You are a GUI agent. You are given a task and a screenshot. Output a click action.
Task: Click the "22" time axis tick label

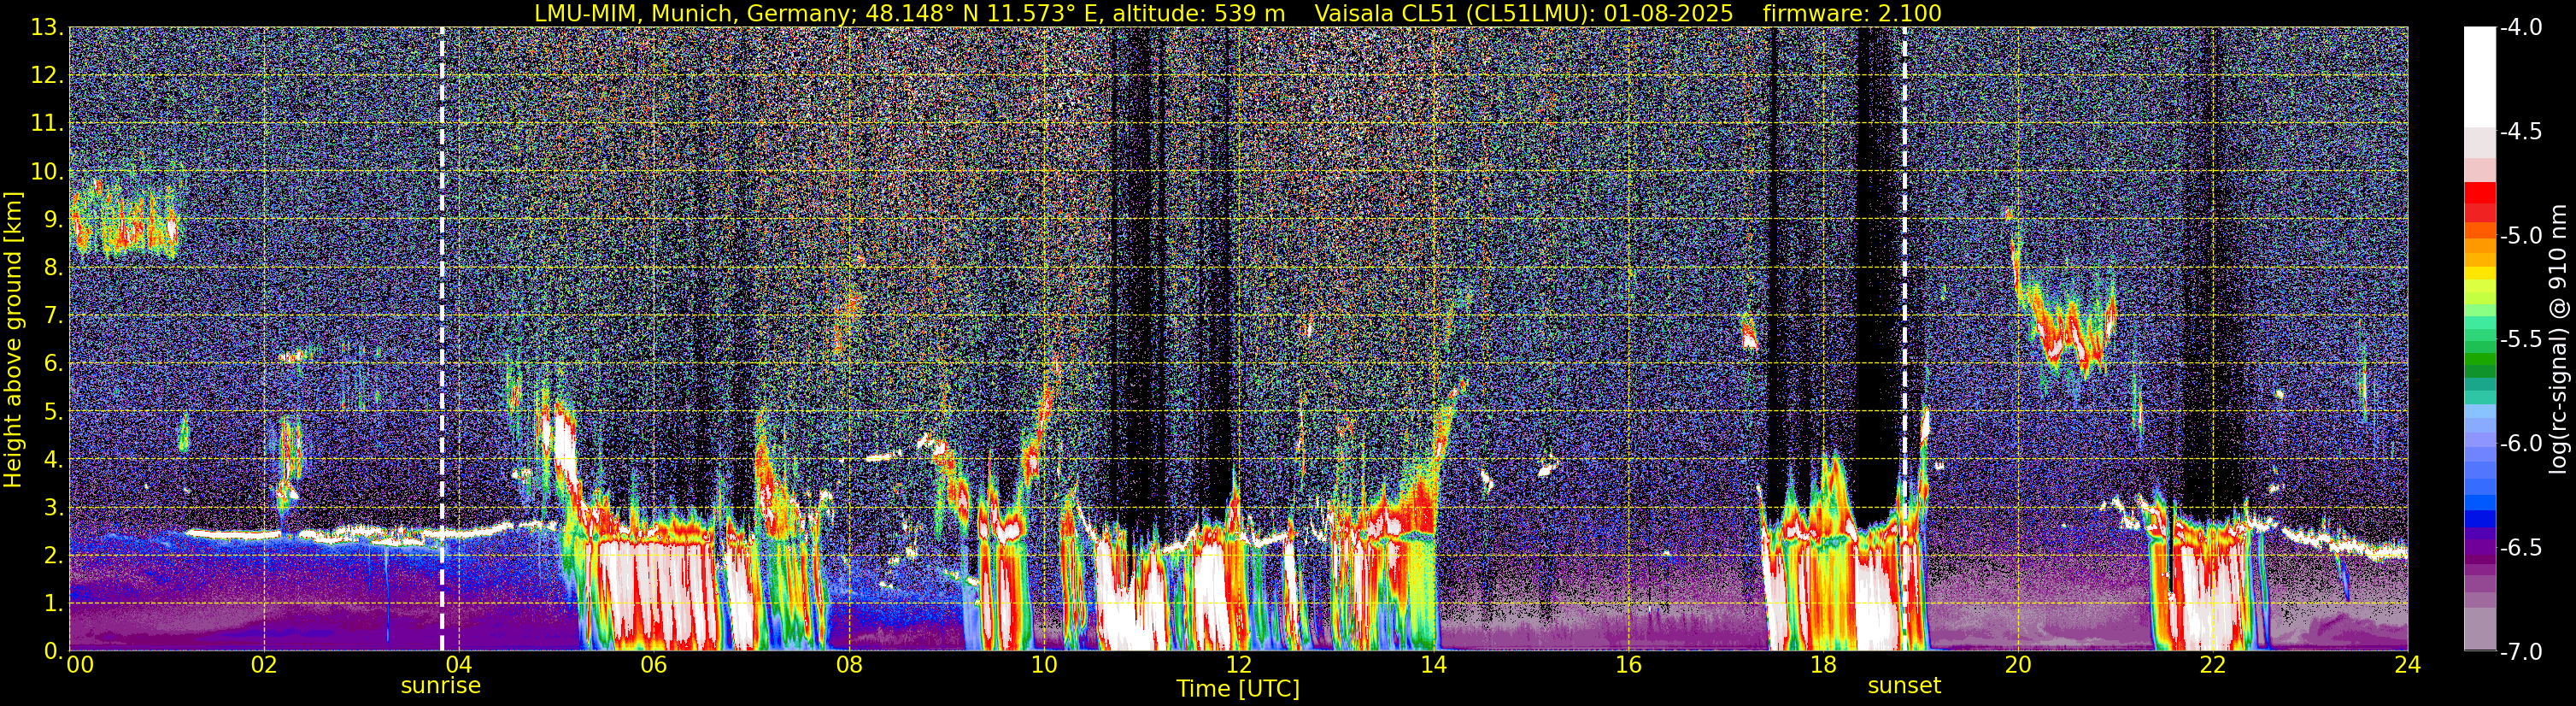pos(2214,665)
